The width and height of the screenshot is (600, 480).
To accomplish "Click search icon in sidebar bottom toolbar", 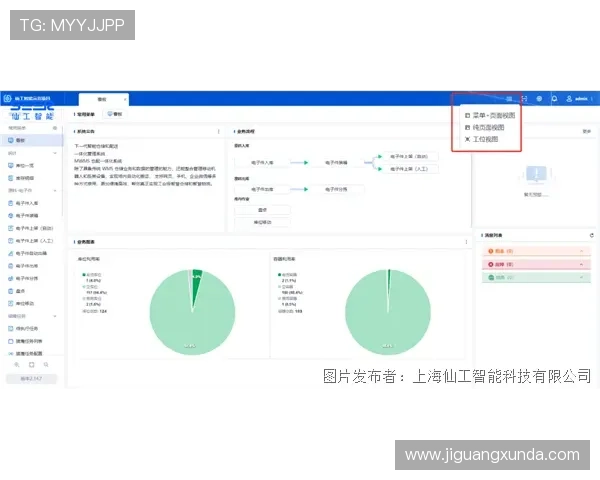I will 46,365.
